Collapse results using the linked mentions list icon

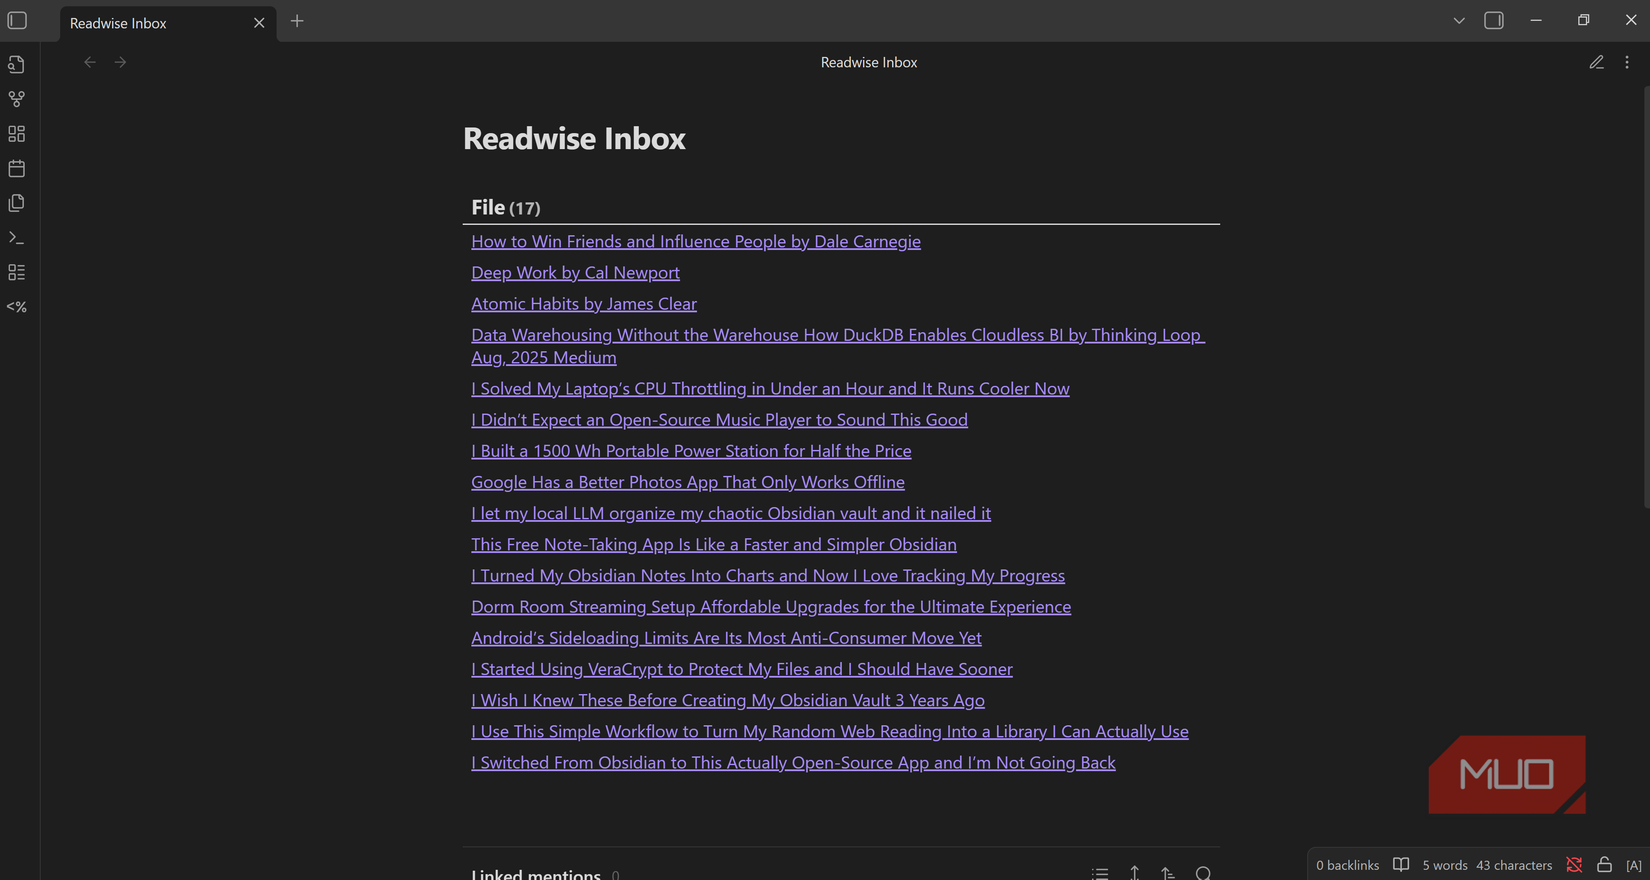click(x=1100, y=873)
